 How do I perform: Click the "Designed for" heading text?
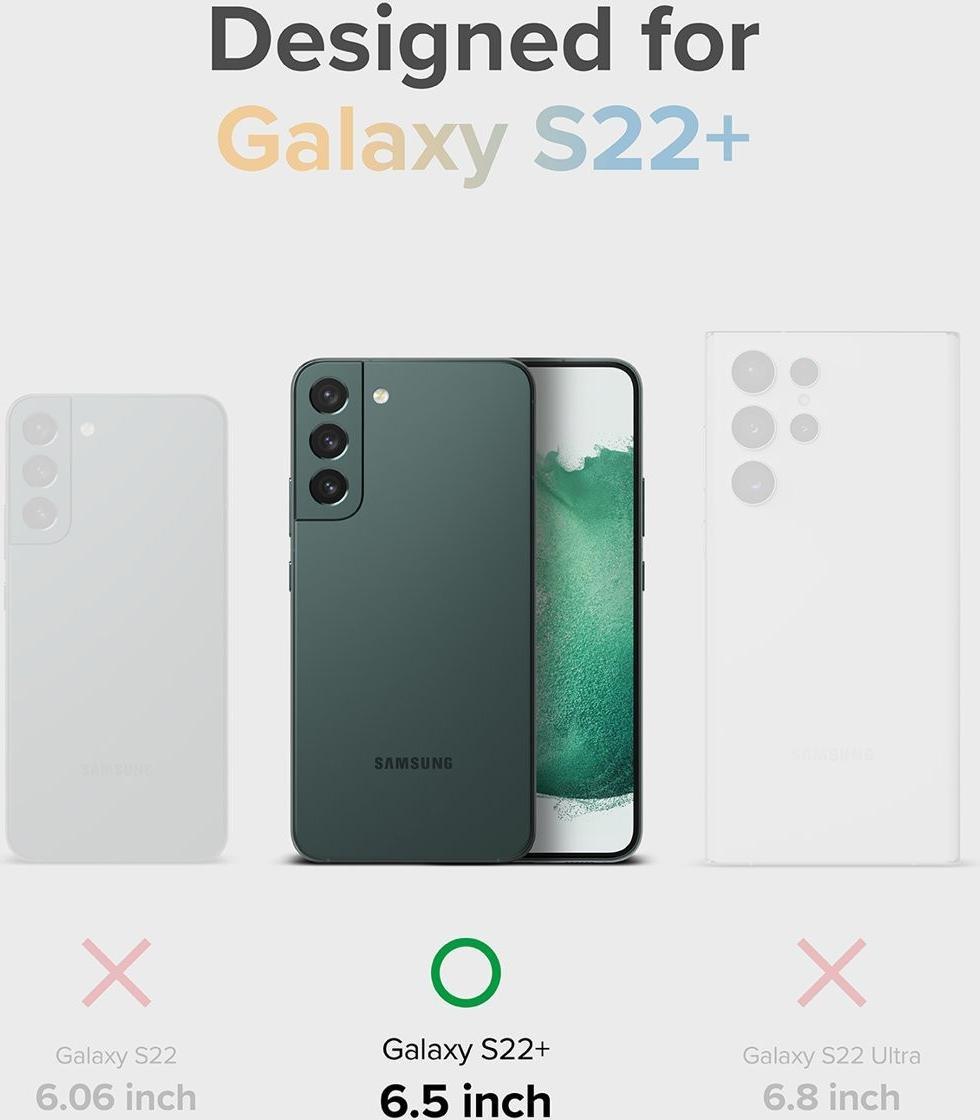(484, 43)
